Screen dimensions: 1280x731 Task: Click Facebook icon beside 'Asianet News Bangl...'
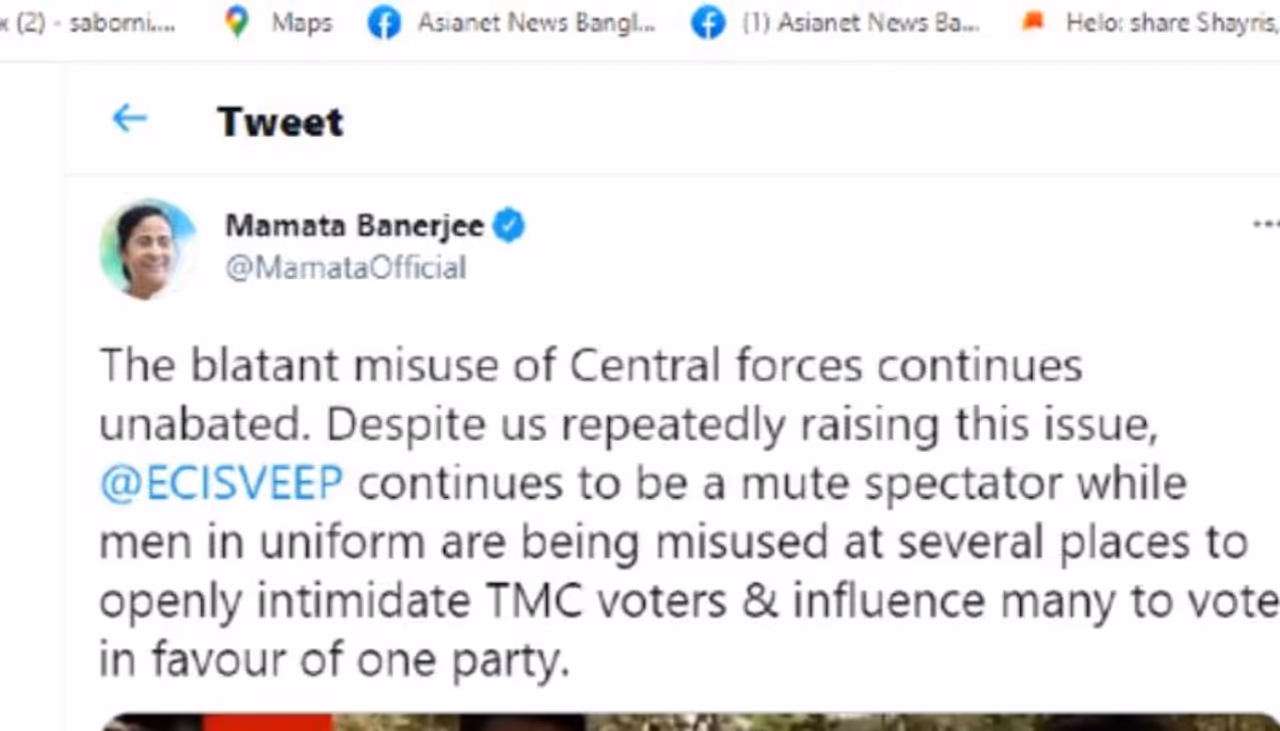[384, 22]
